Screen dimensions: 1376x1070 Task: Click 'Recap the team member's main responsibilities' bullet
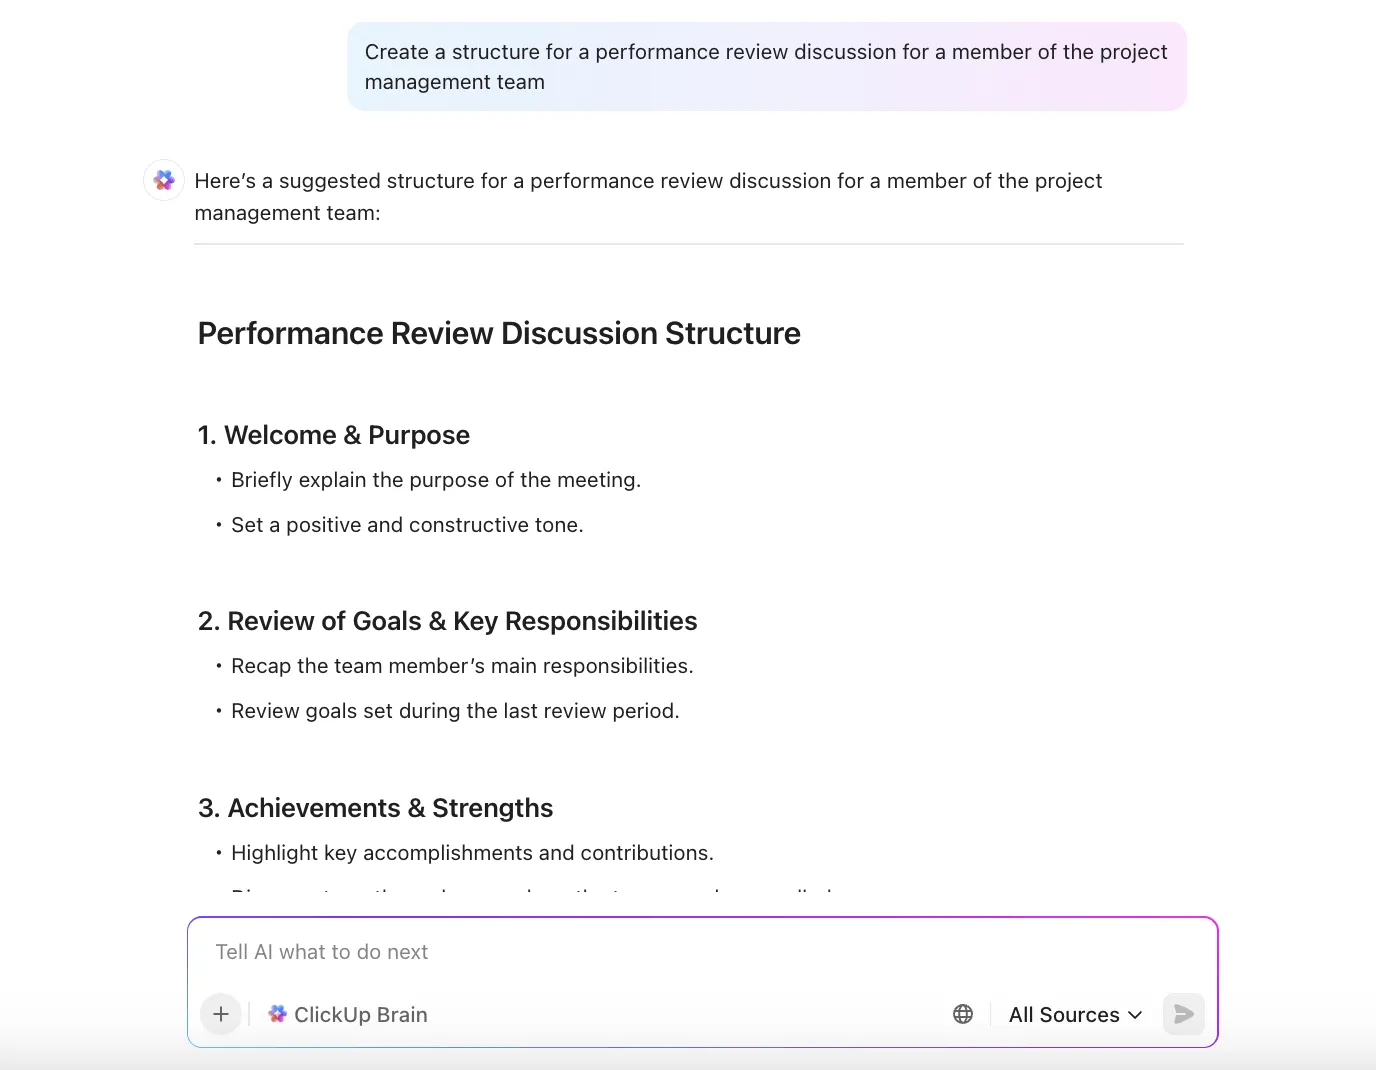(x=462, y=666)
